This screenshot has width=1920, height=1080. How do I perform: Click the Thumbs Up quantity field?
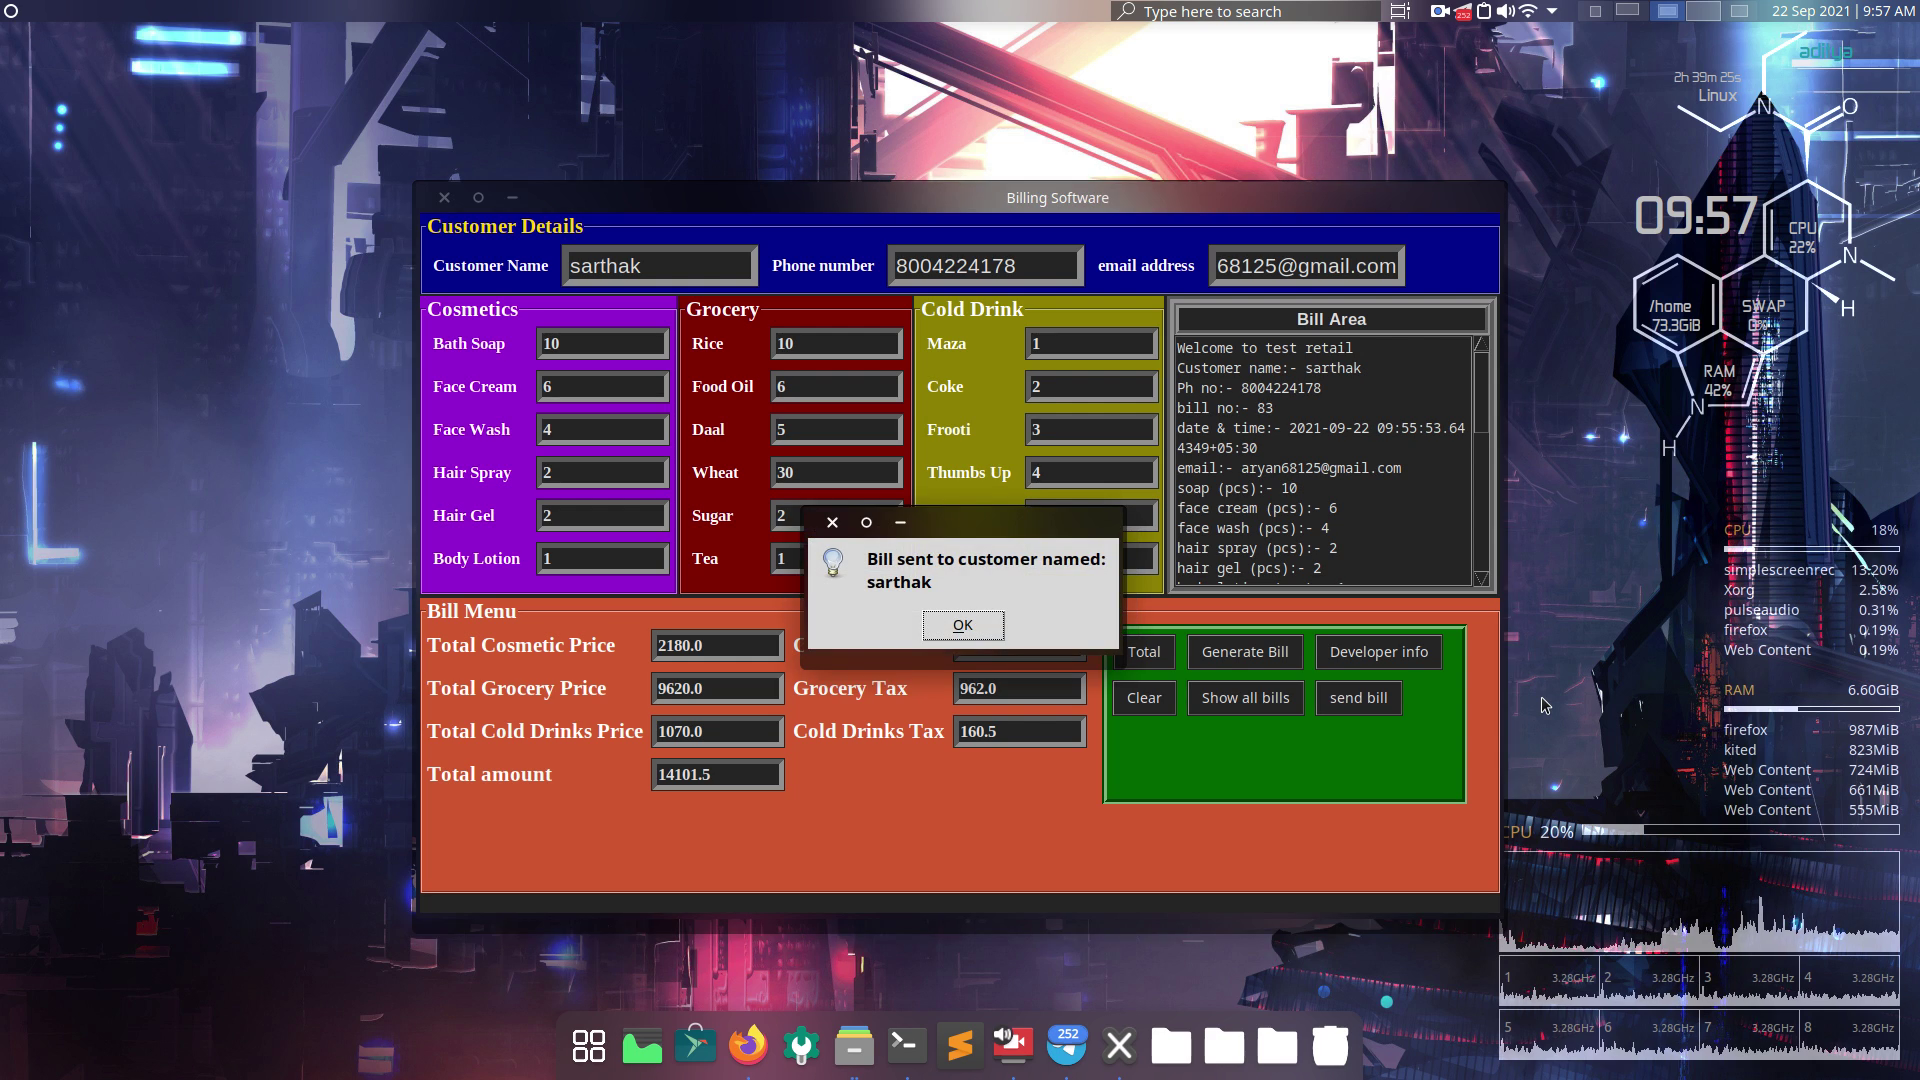coord(1092,473)
